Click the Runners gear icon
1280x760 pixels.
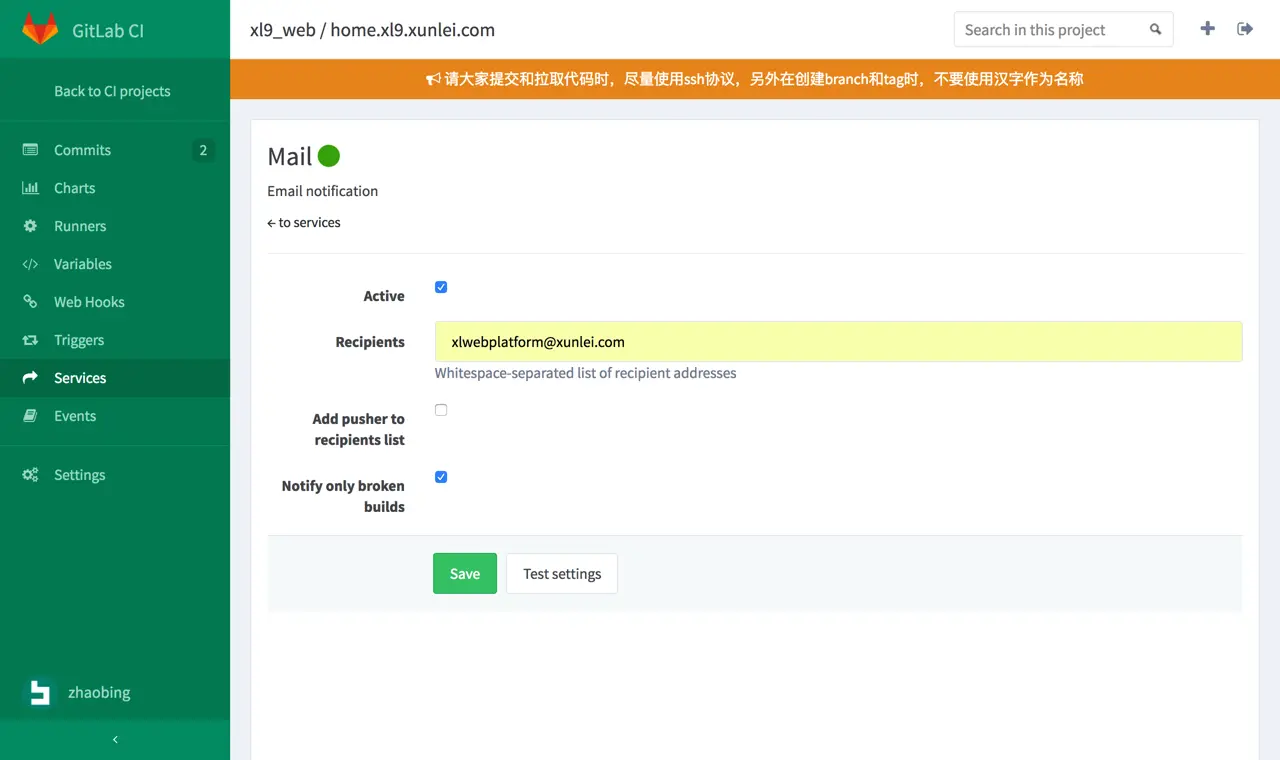pos(30,226)
